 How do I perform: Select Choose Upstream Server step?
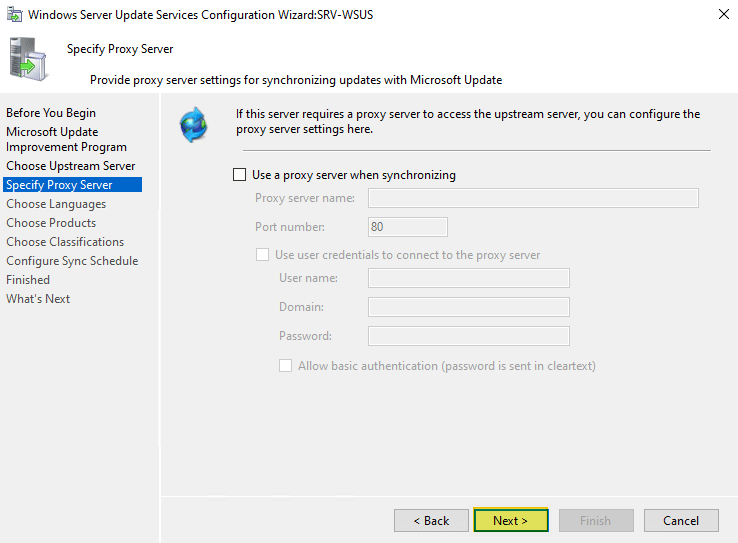70,166
